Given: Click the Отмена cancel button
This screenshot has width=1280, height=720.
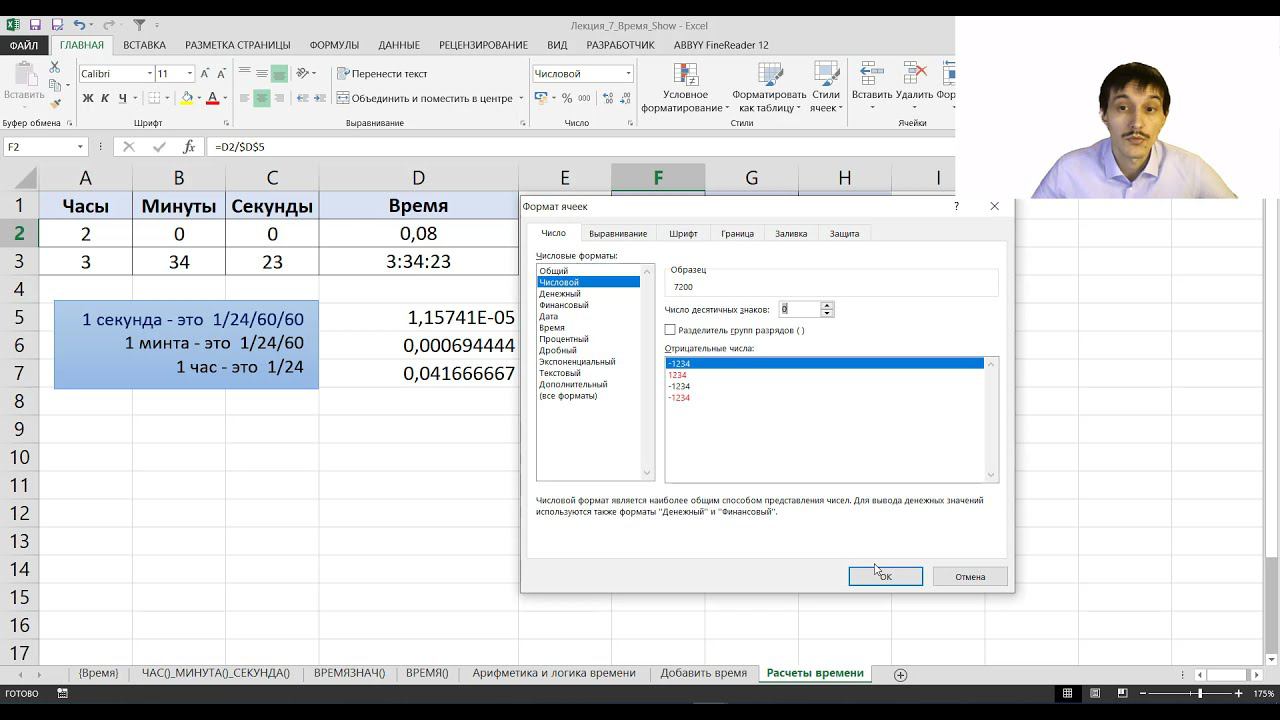Looking at the screenshot, I should pos(969,576).
